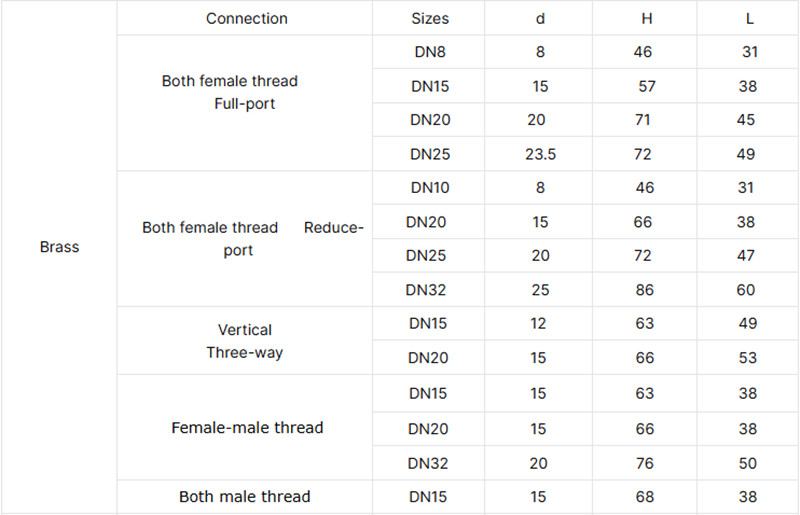Click the DN10 size cell

click(430, 188)
